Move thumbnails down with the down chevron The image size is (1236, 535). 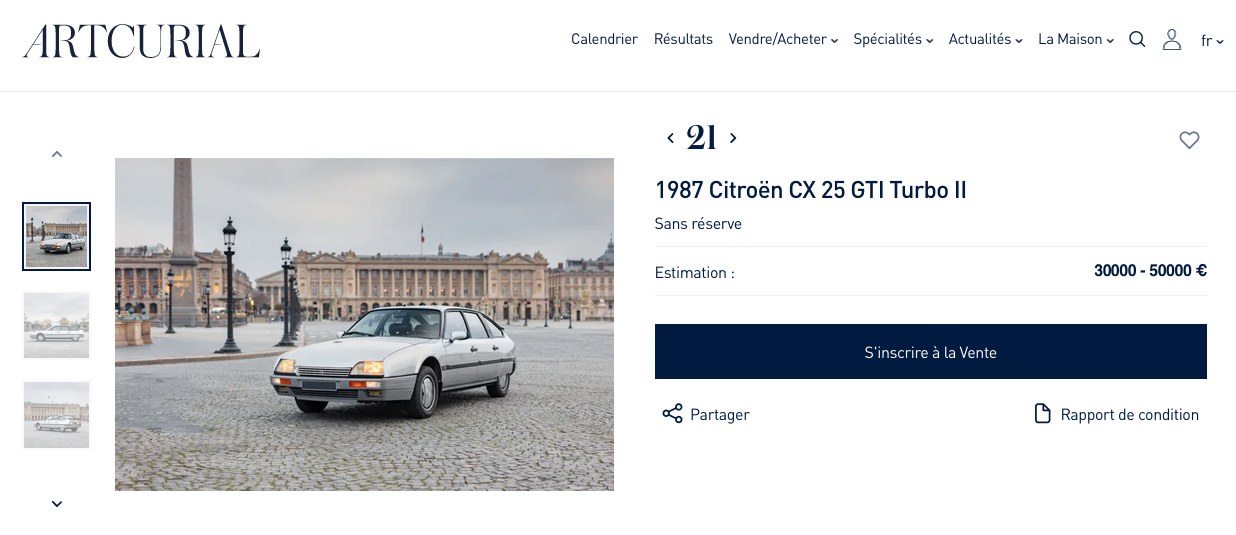coord(57,504)
